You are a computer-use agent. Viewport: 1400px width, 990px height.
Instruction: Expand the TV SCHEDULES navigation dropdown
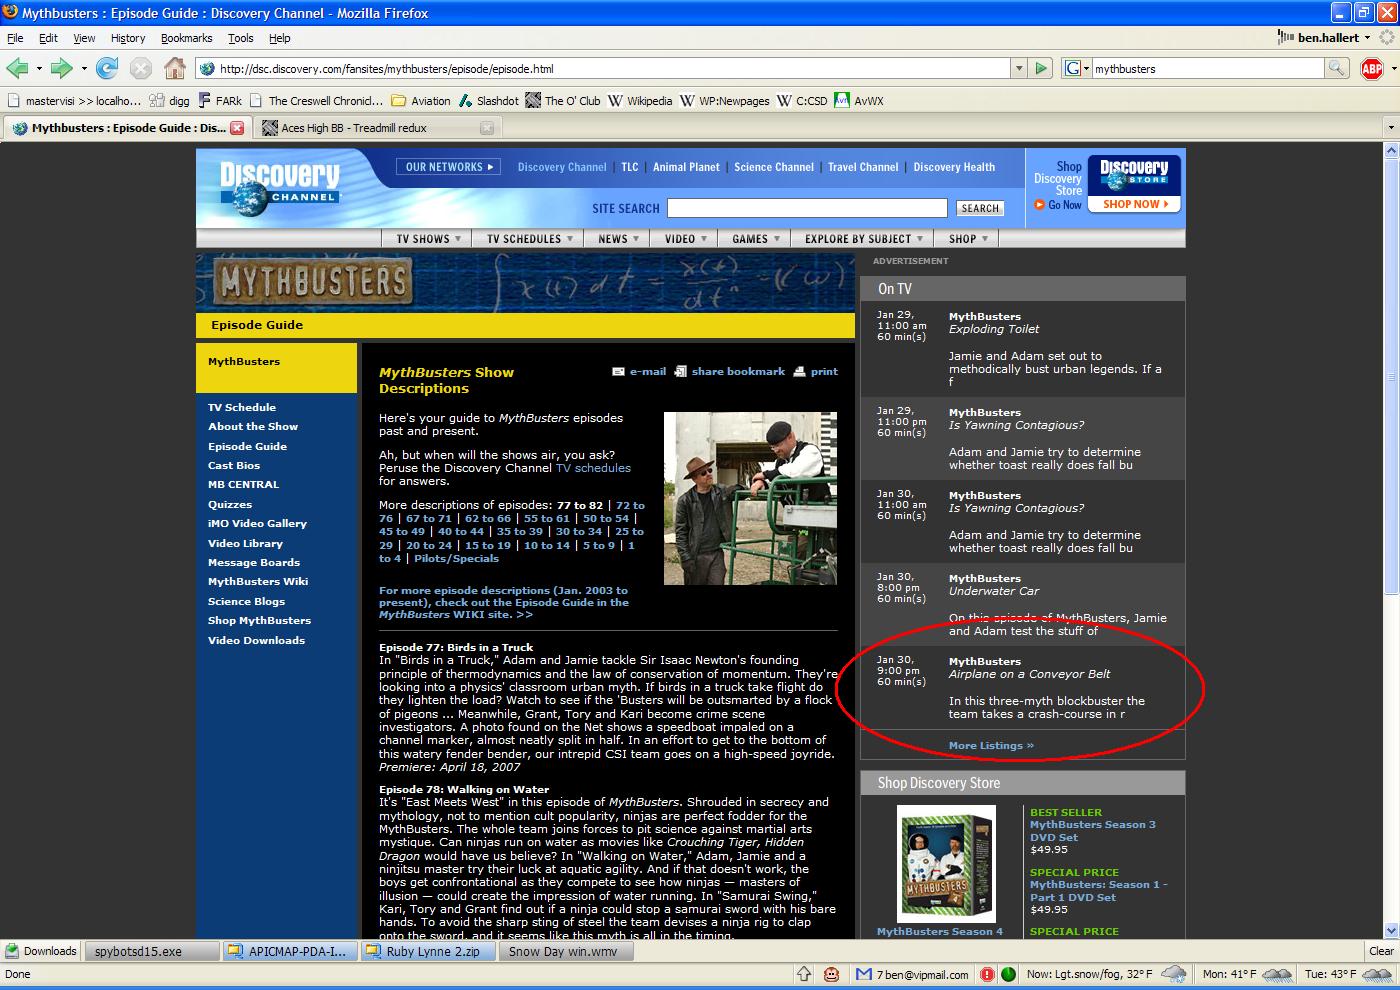click(x=530, y=239)
